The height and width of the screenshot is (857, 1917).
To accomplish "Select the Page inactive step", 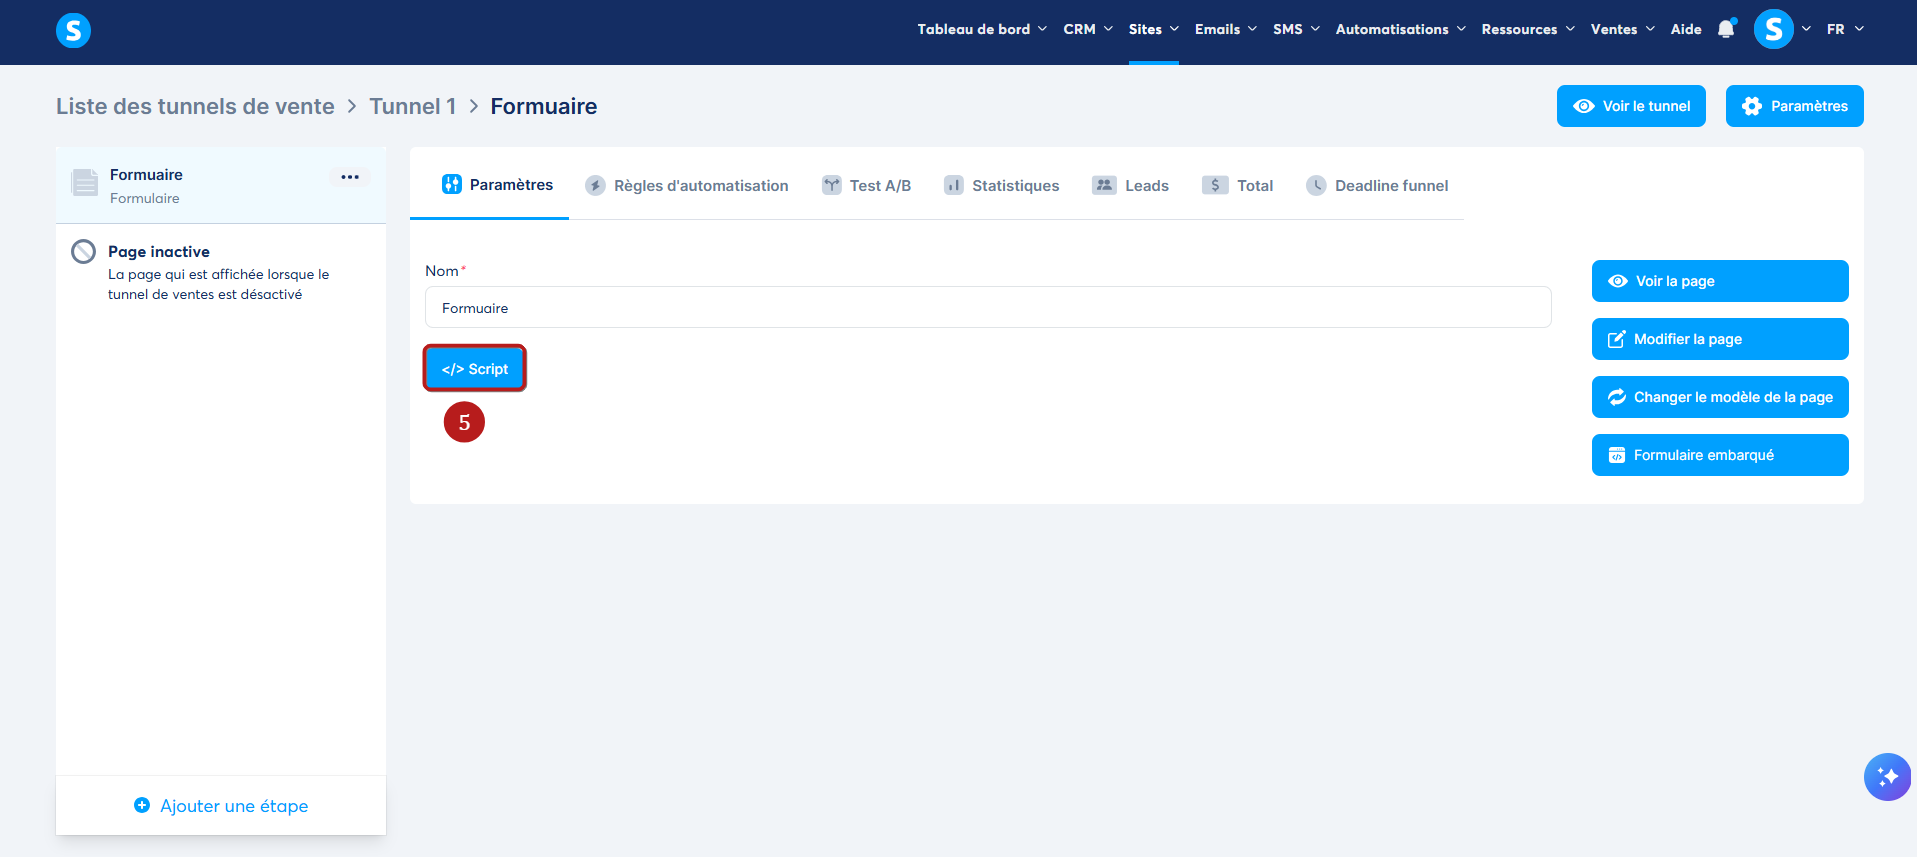I will pyautogui.click(x=221, y=272).
